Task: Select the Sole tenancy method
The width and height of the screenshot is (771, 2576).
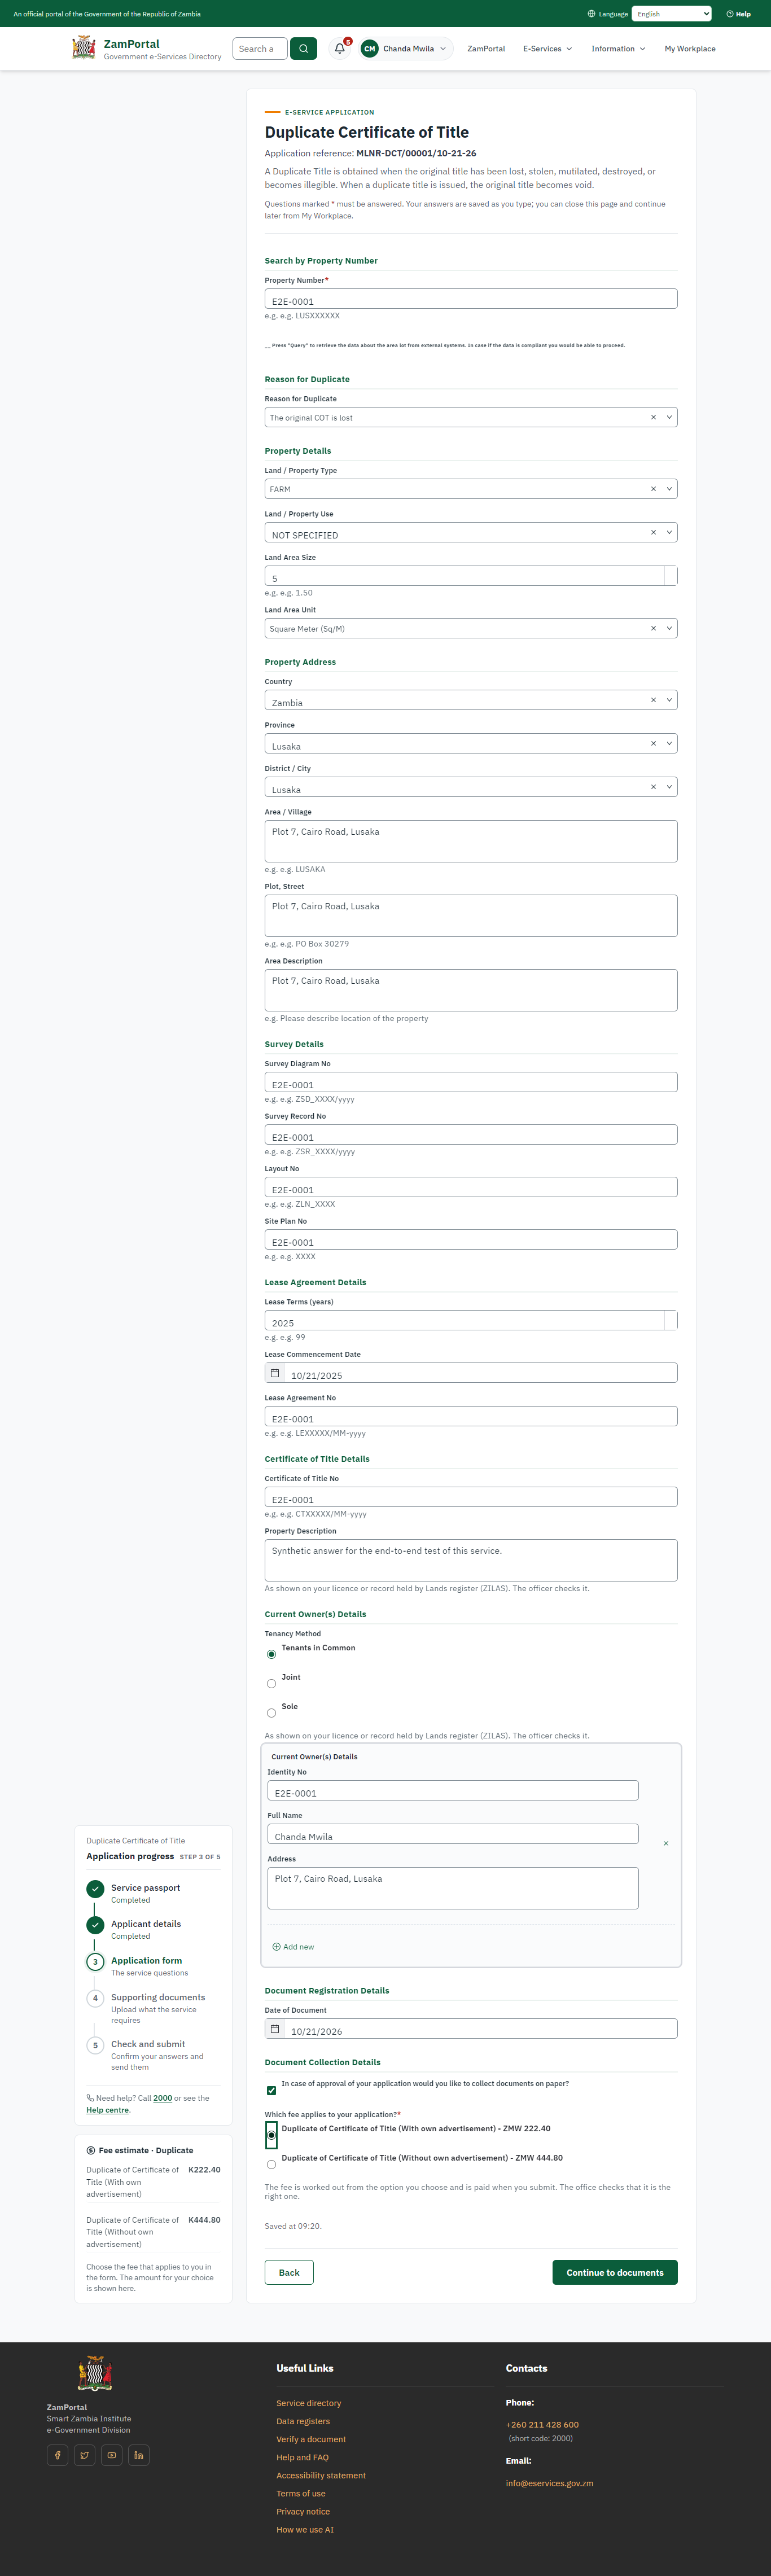Action: point(271,1713)
